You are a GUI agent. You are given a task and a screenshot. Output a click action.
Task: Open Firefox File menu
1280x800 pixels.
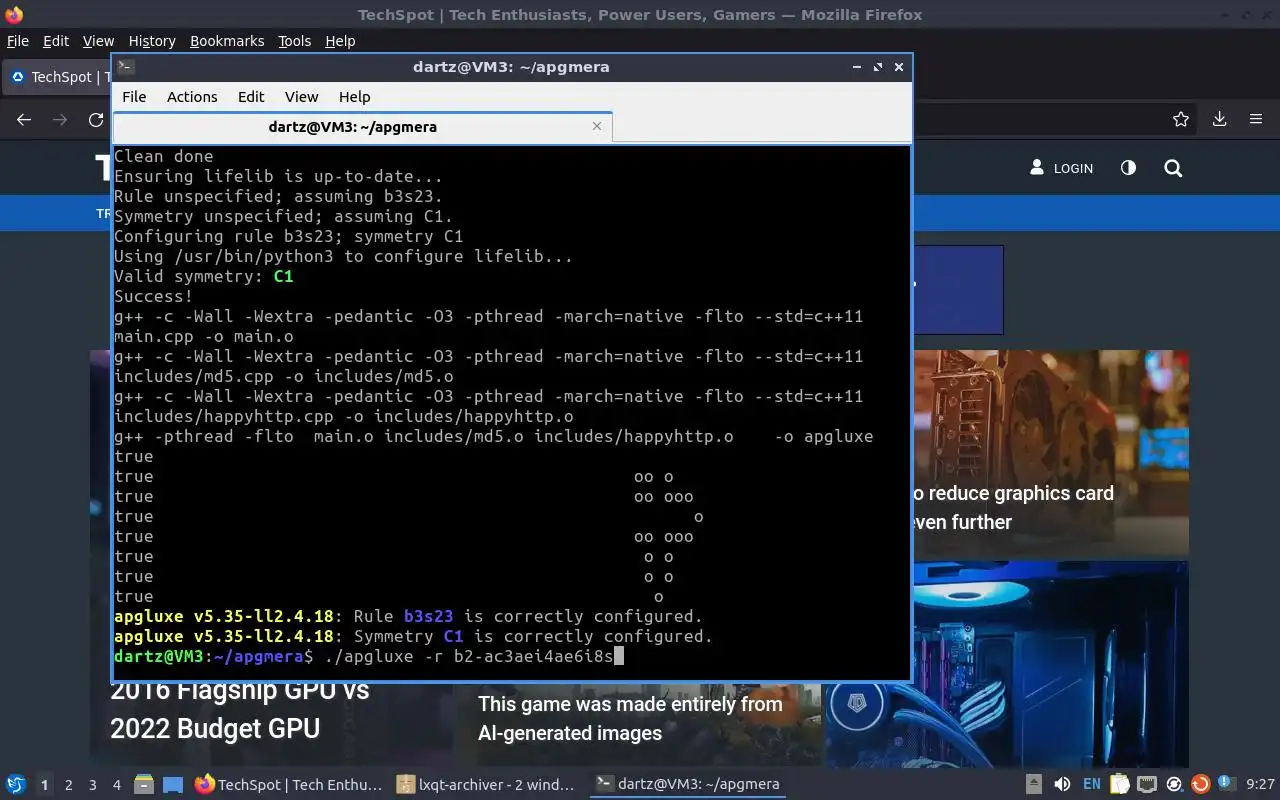18,41
